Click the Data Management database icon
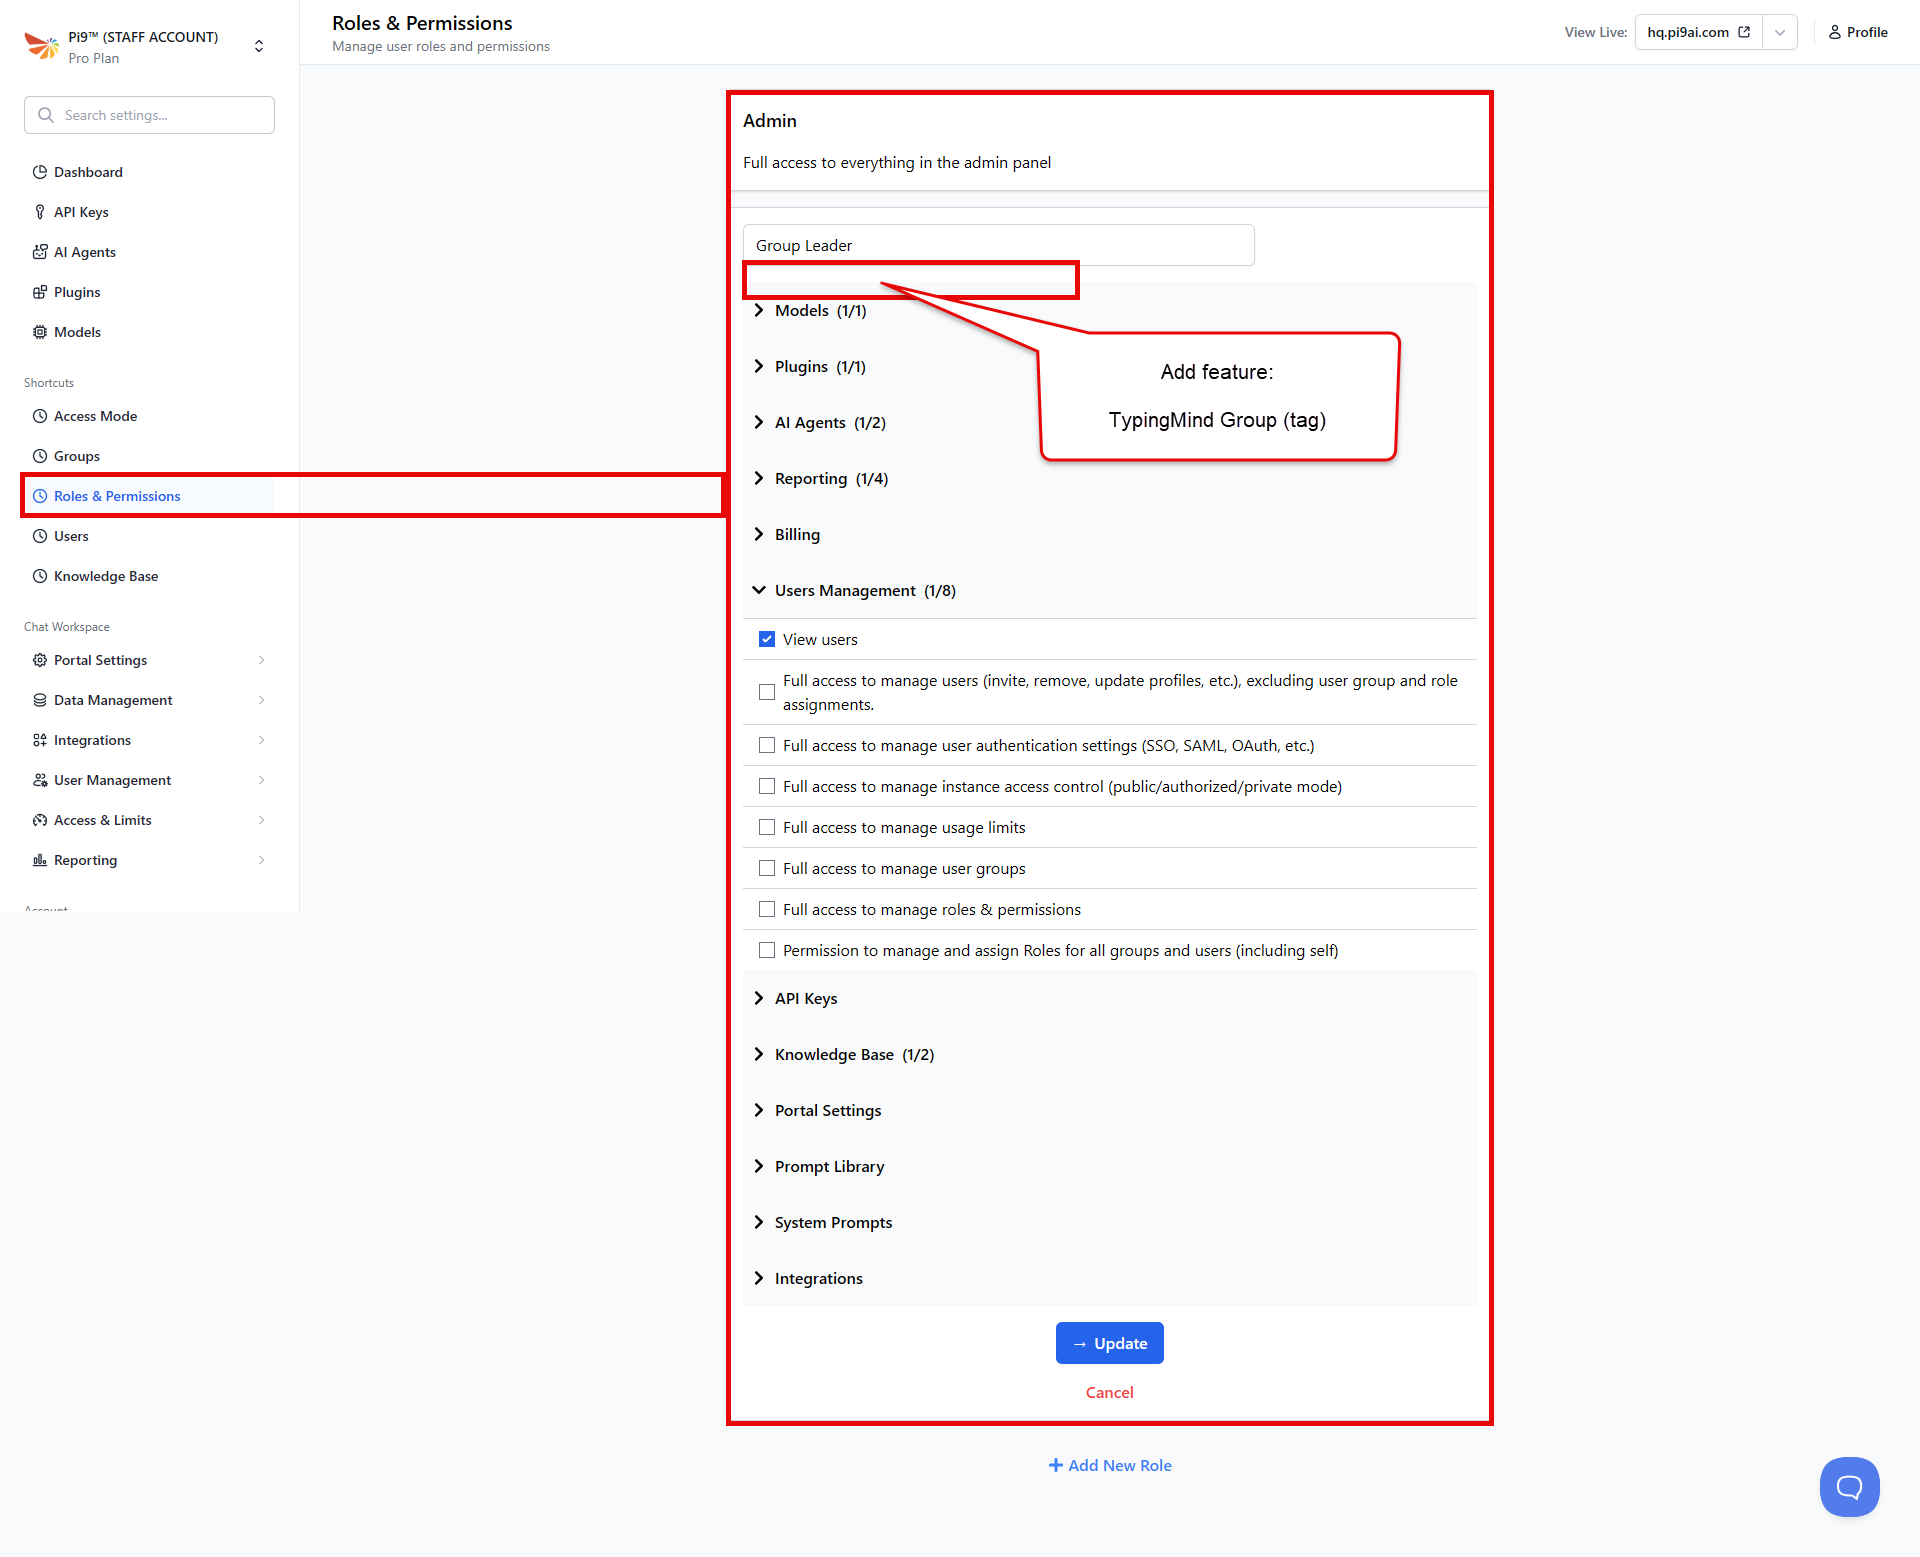Screen dimensions: 1920x1557 40,700
